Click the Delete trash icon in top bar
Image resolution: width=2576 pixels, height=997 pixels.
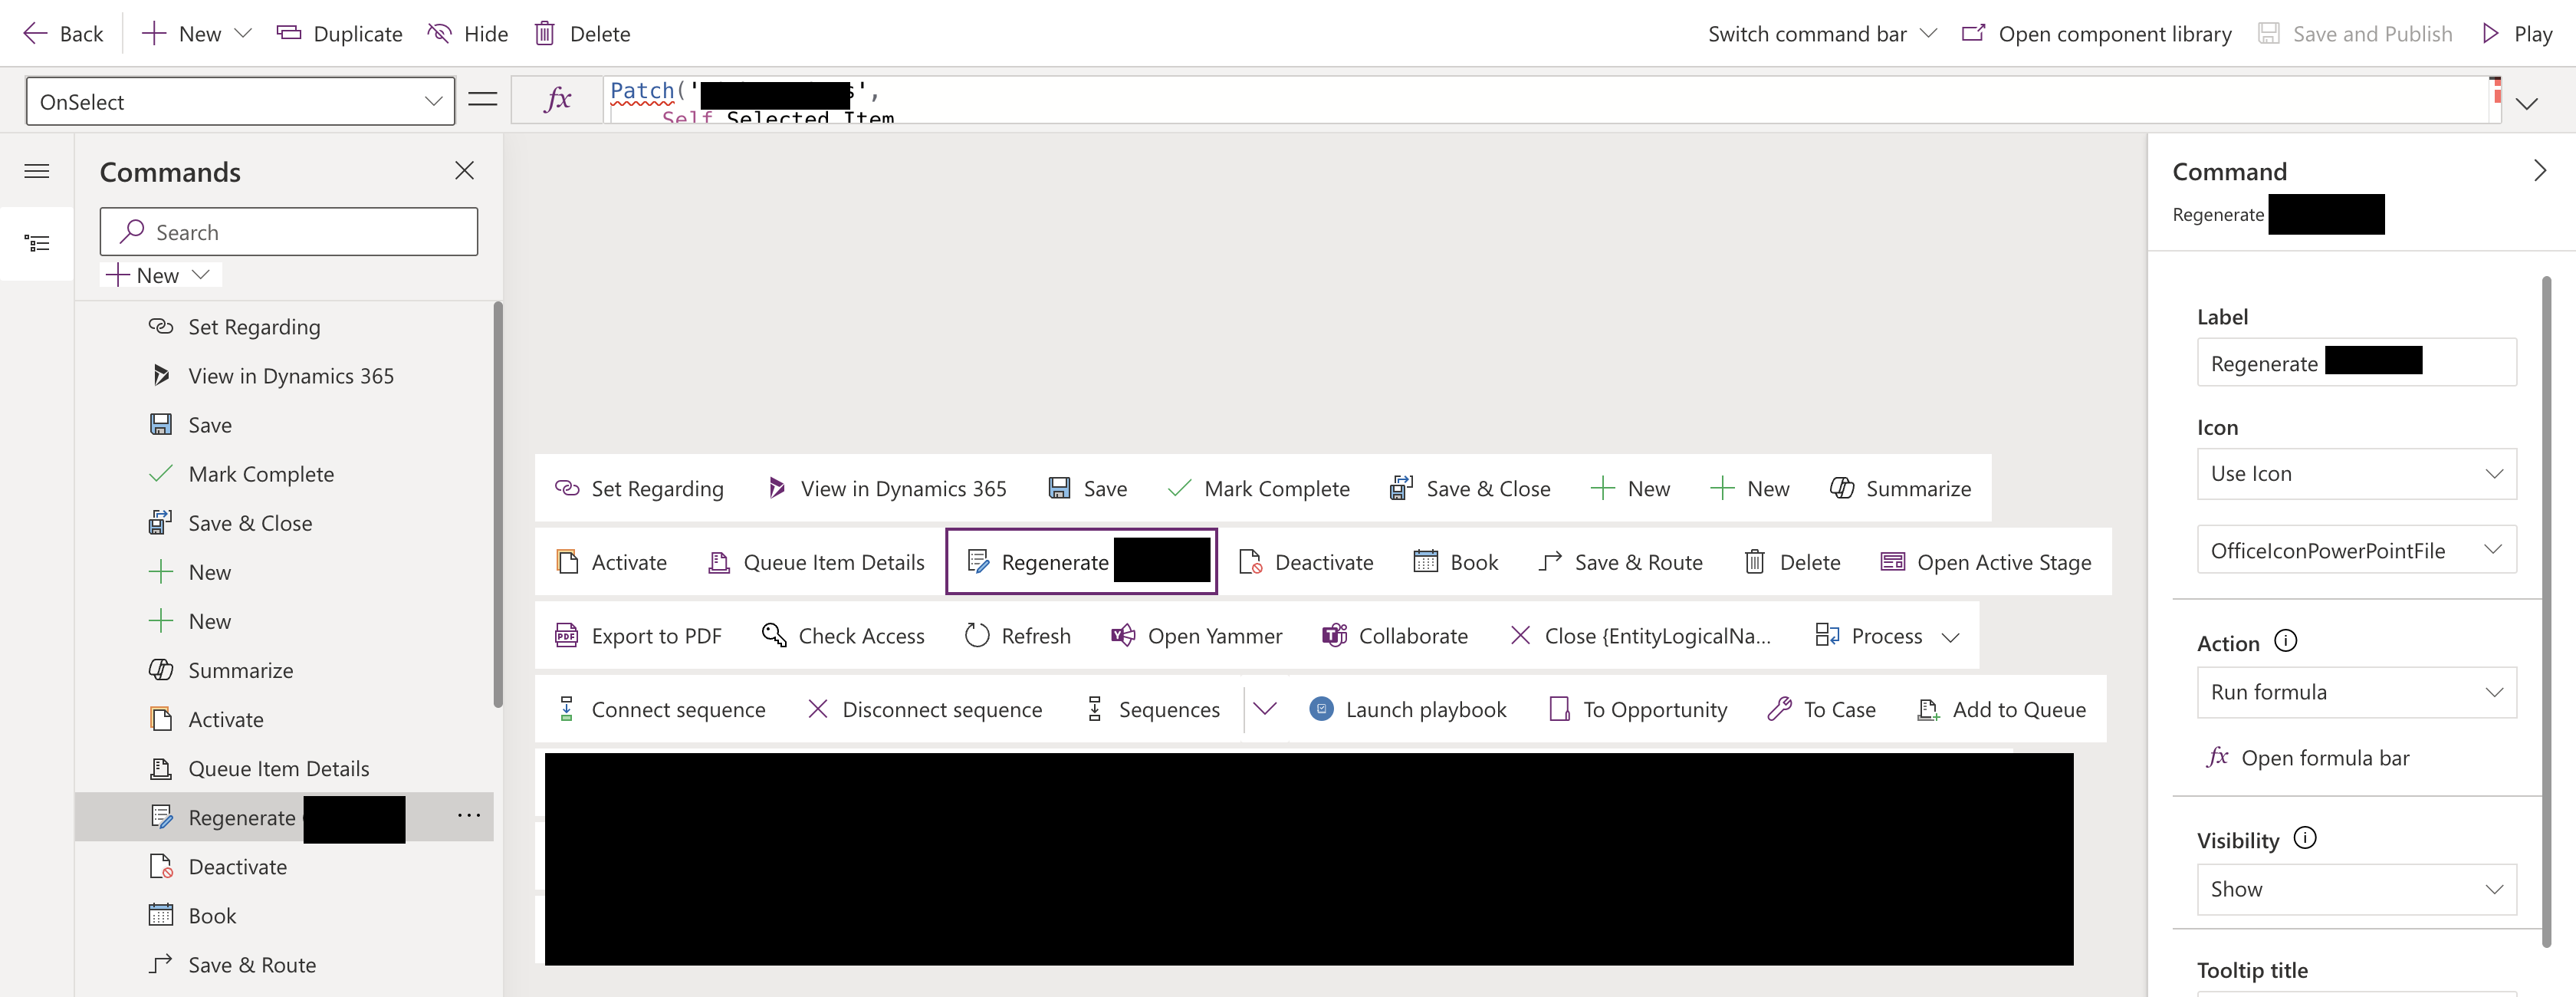click(x=544, y=34)
